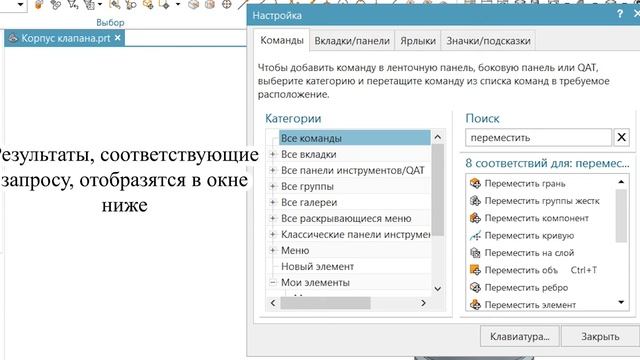Click search results vertical scrollbar thumb
640x360 pixels.
(621, 216)
